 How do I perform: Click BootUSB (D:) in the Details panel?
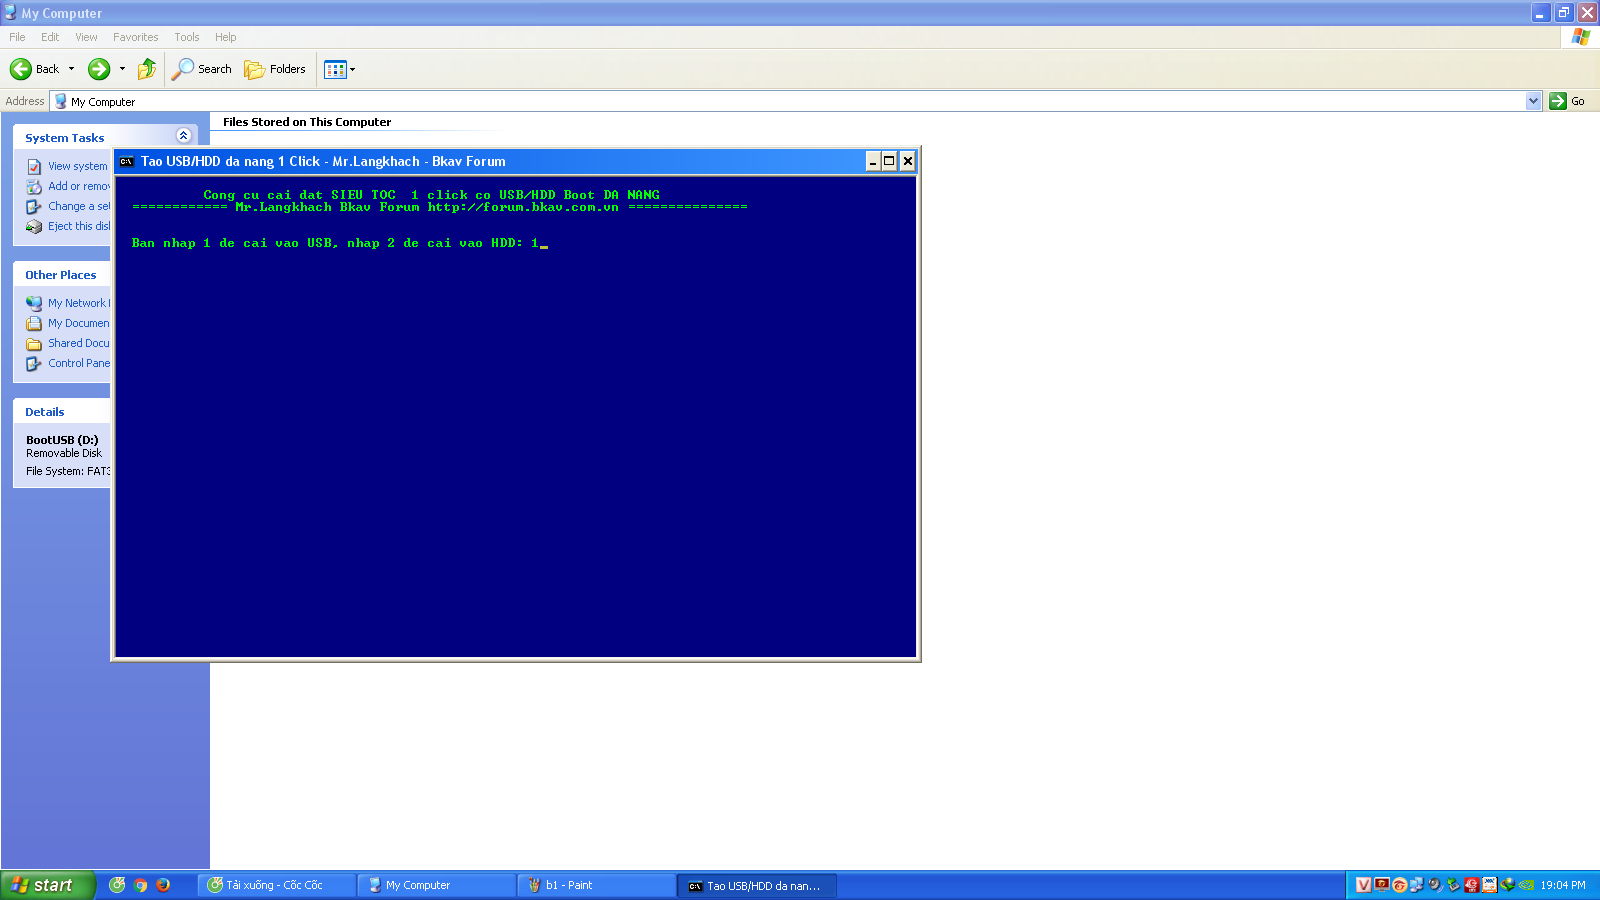point(62,440)
